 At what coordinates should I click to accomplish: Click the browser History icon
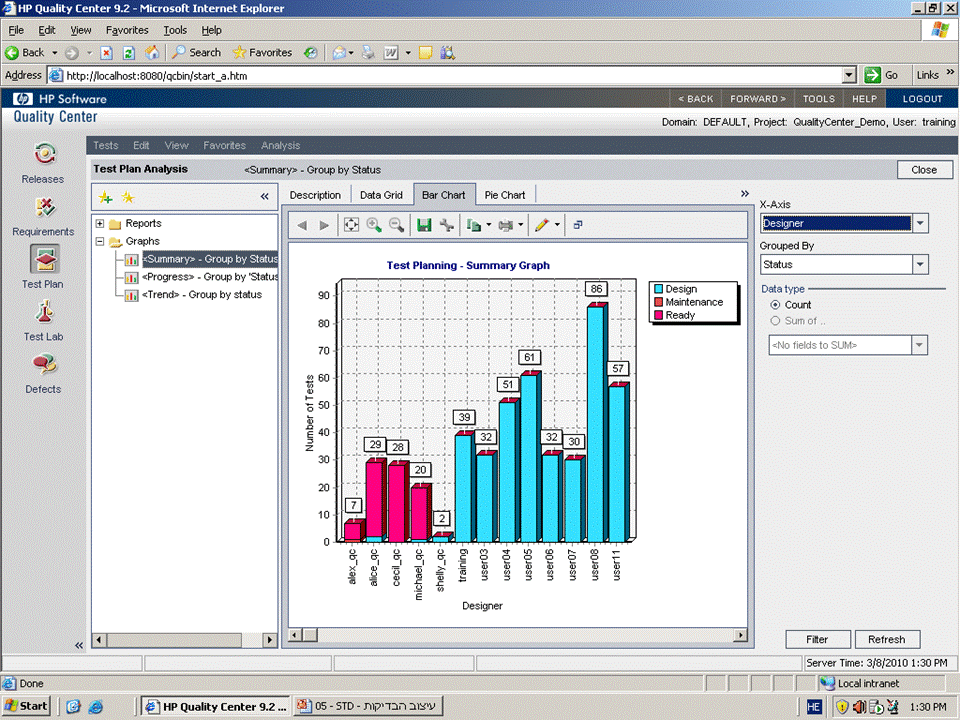point(311,53)
